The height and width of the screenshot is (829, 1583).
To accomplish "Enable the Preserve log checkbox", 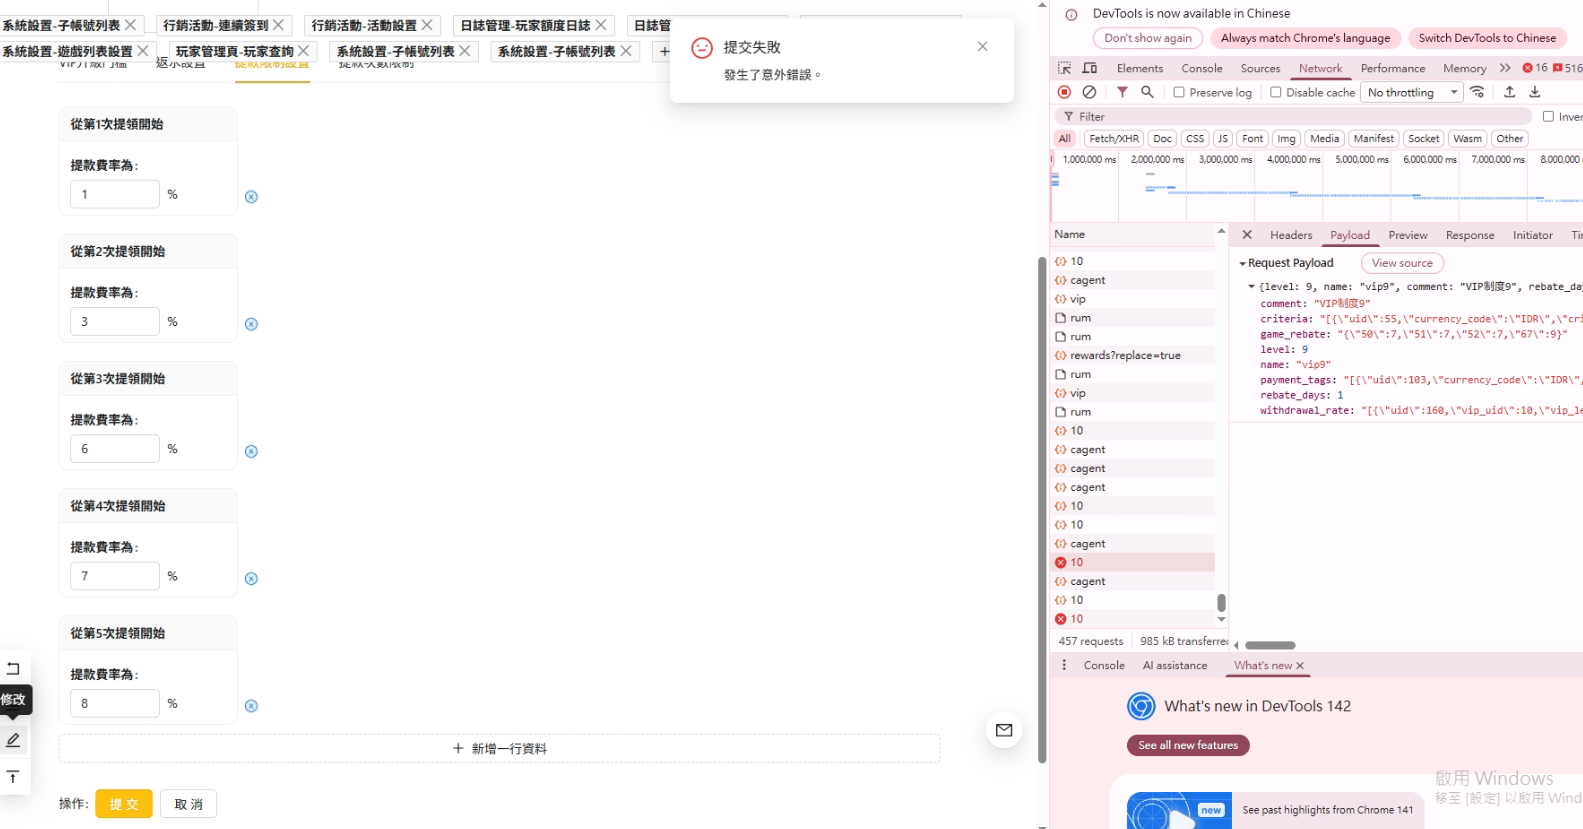I will click(x=1179, y=92).
